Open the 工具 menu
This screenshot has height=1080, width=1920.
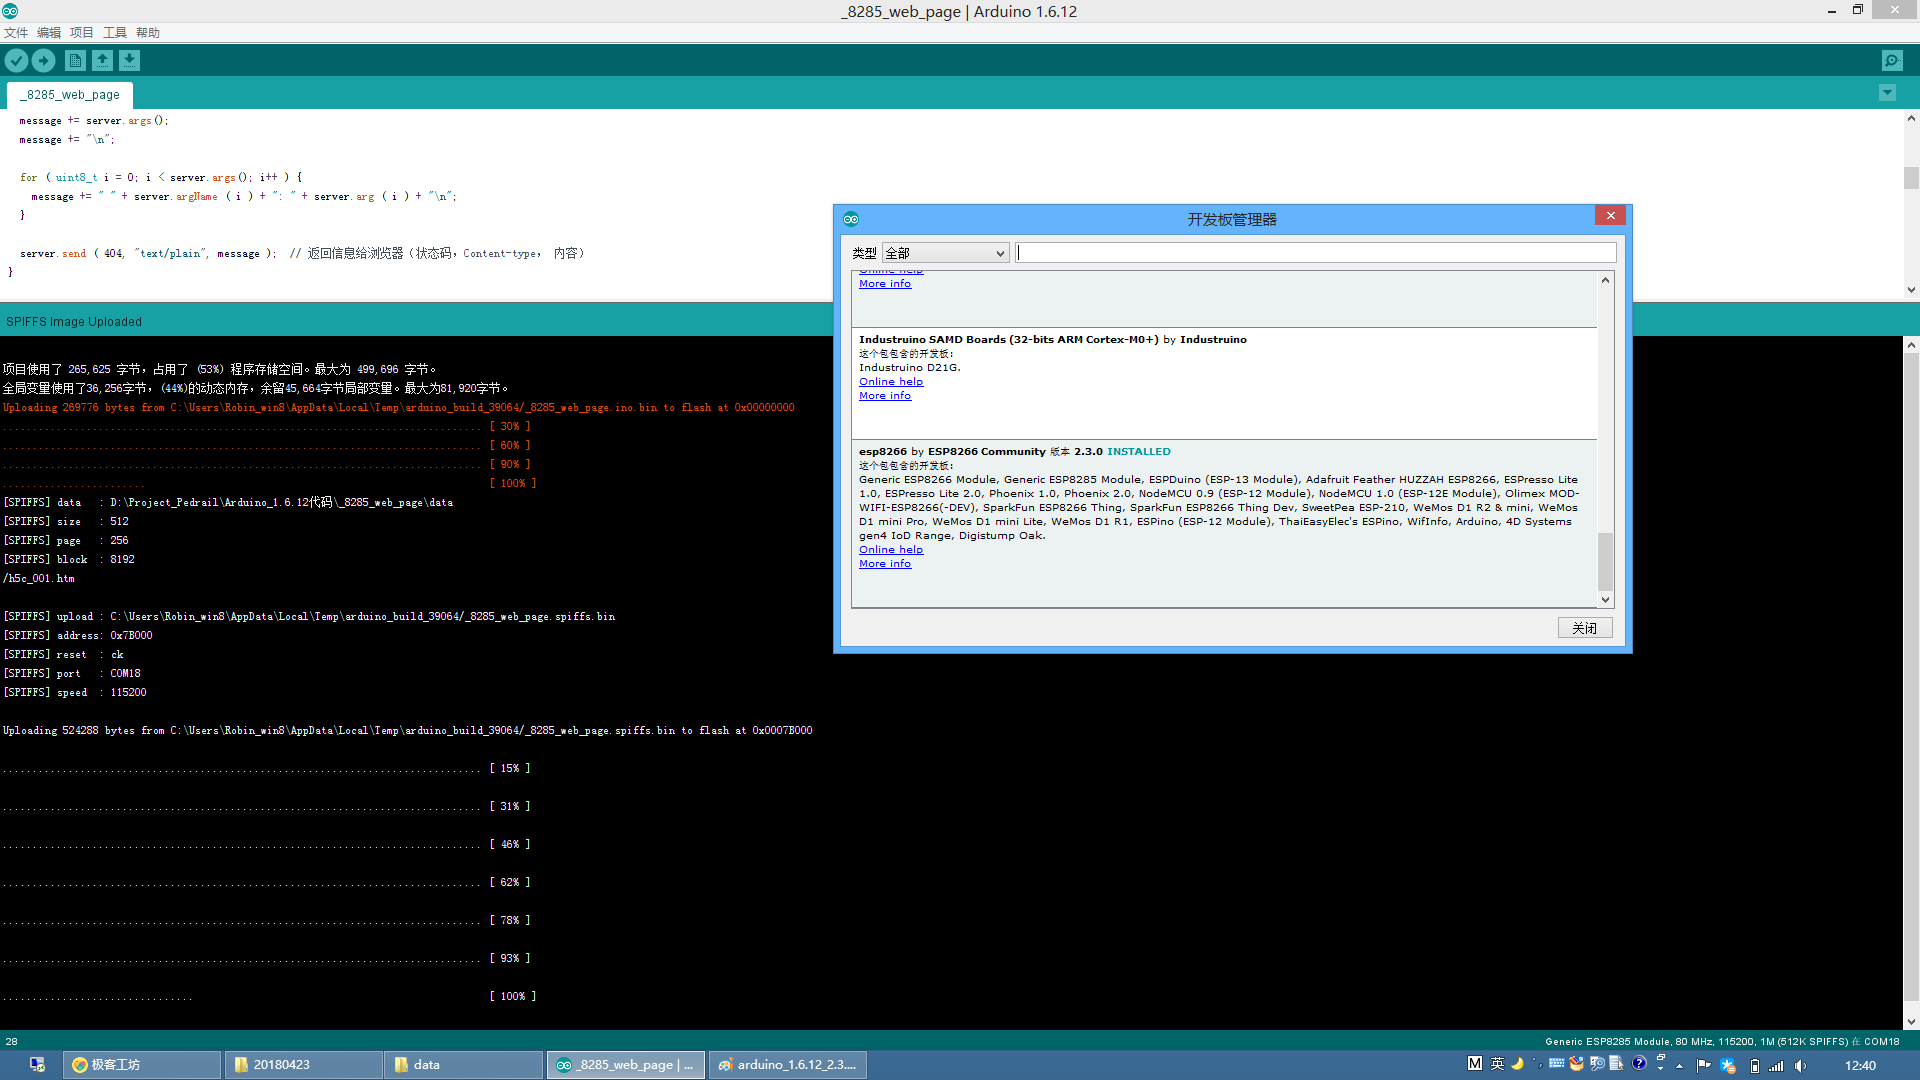pos(115,32)
